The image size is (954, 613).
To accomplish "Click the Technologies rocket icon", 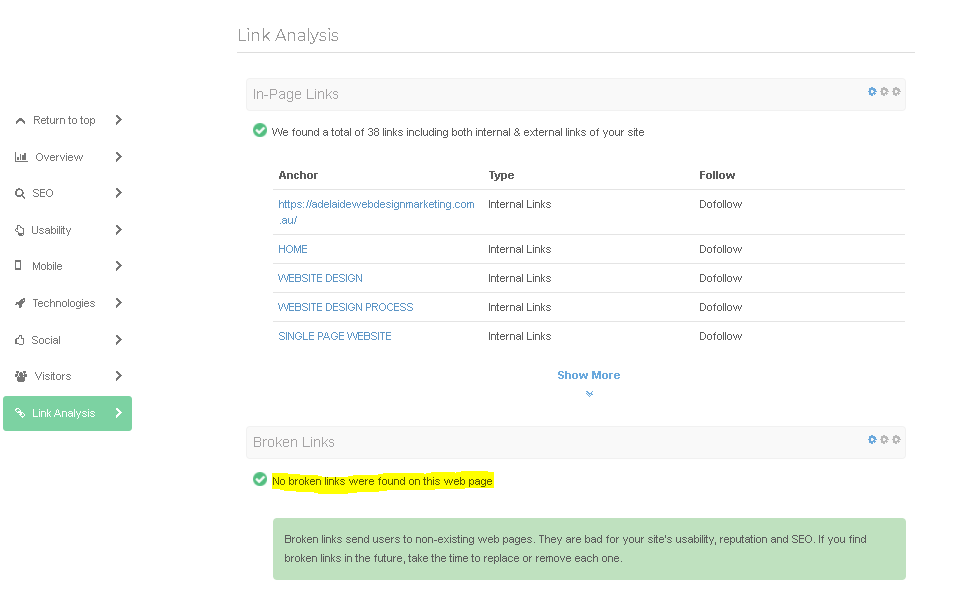I will pos(21,303).
